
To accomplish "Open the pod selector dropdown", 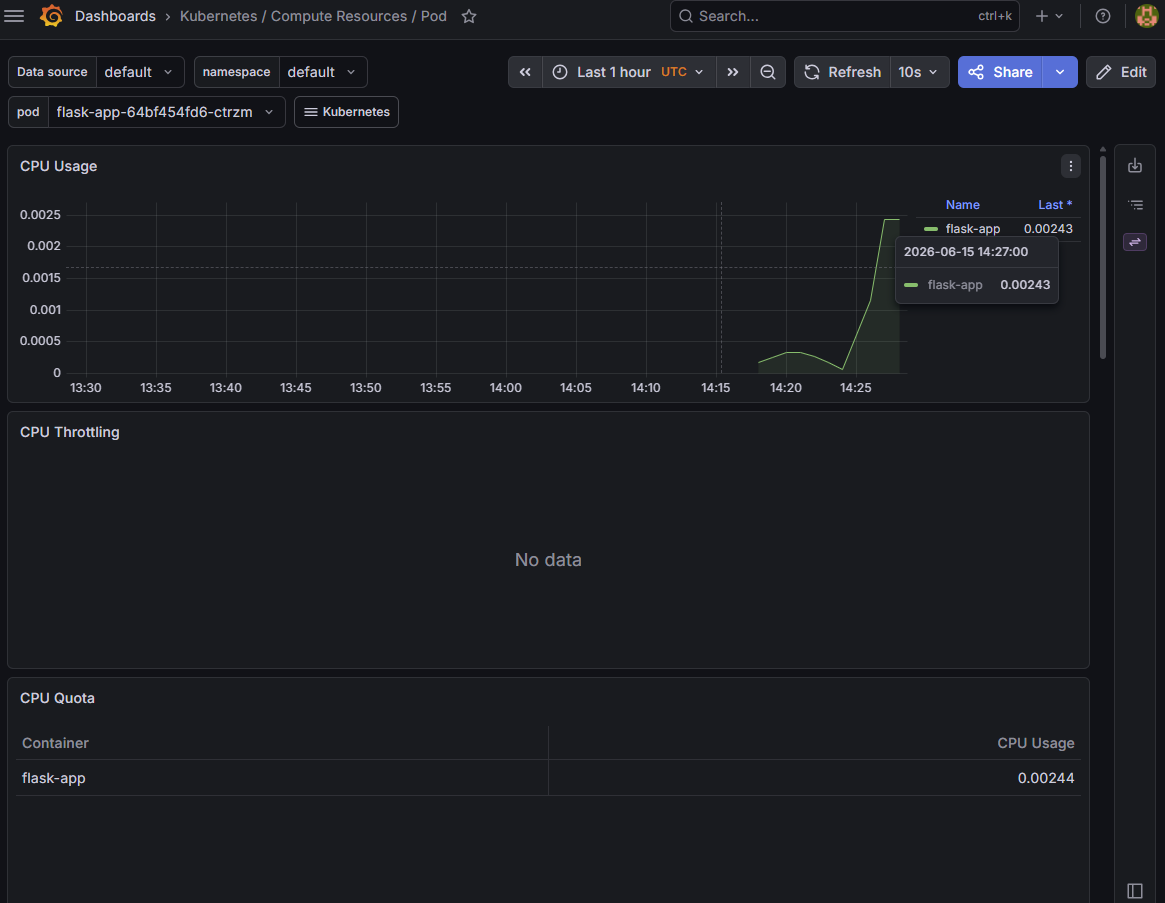I will [166, 112].
